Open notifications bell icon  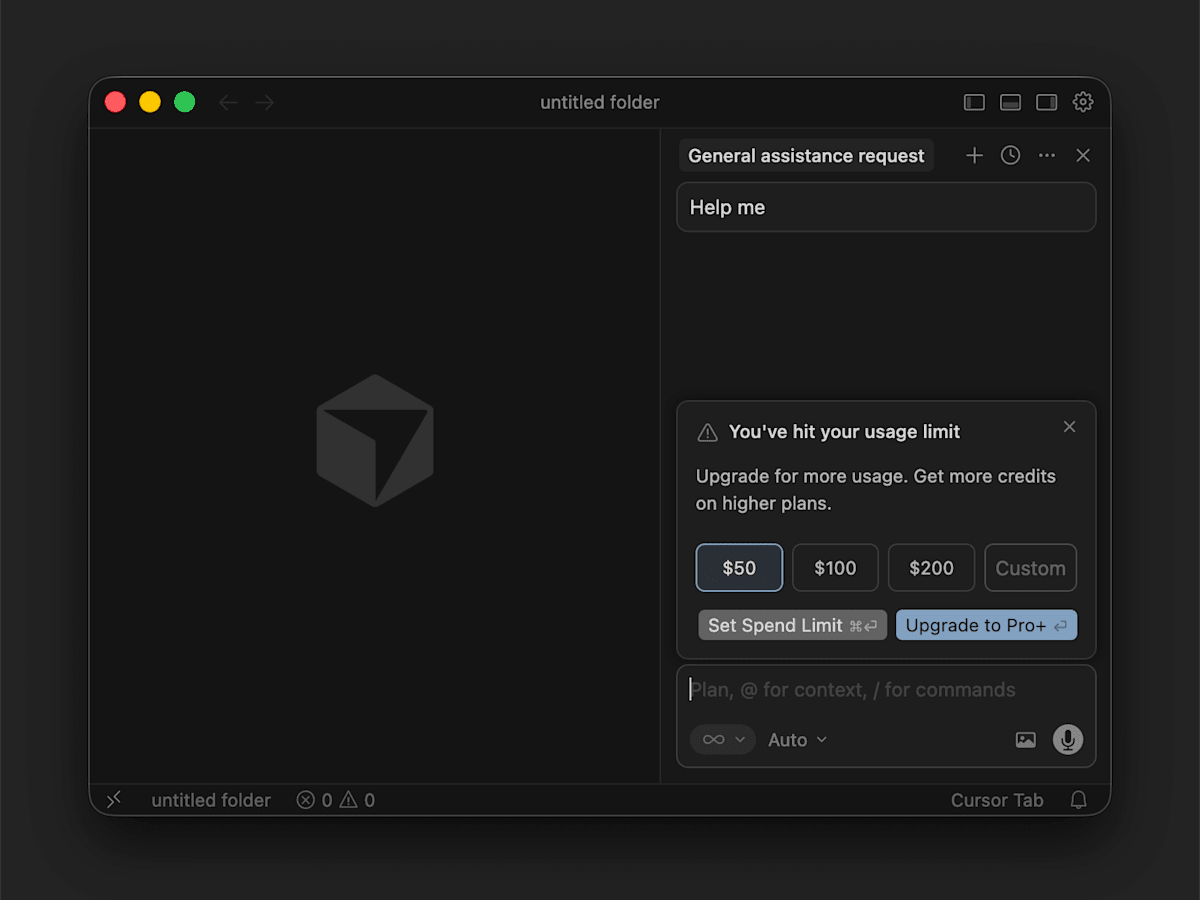tap(1079, 800)
